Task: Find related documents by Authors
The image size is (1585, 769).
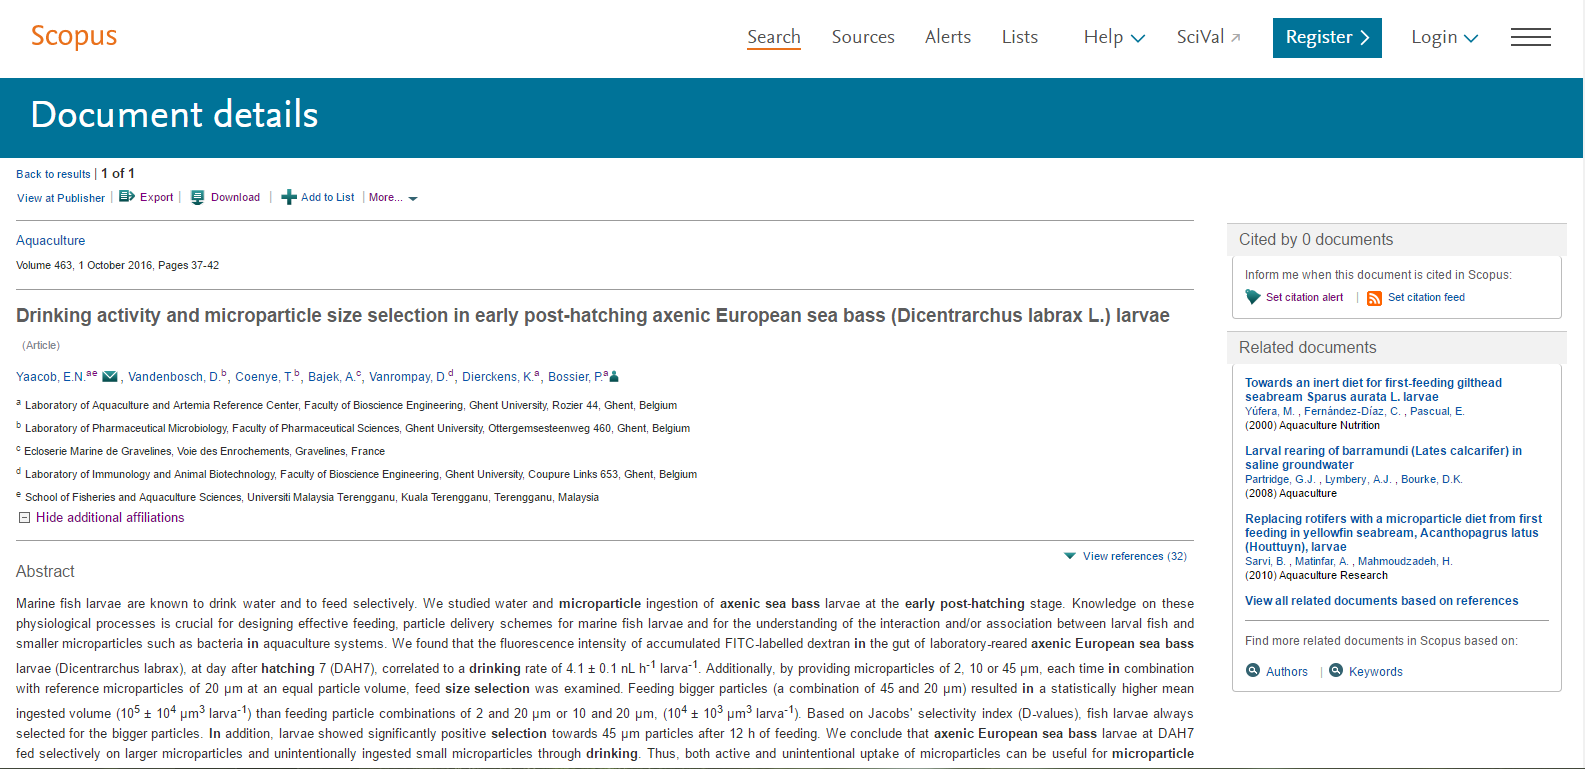Action: (1286, 672)
